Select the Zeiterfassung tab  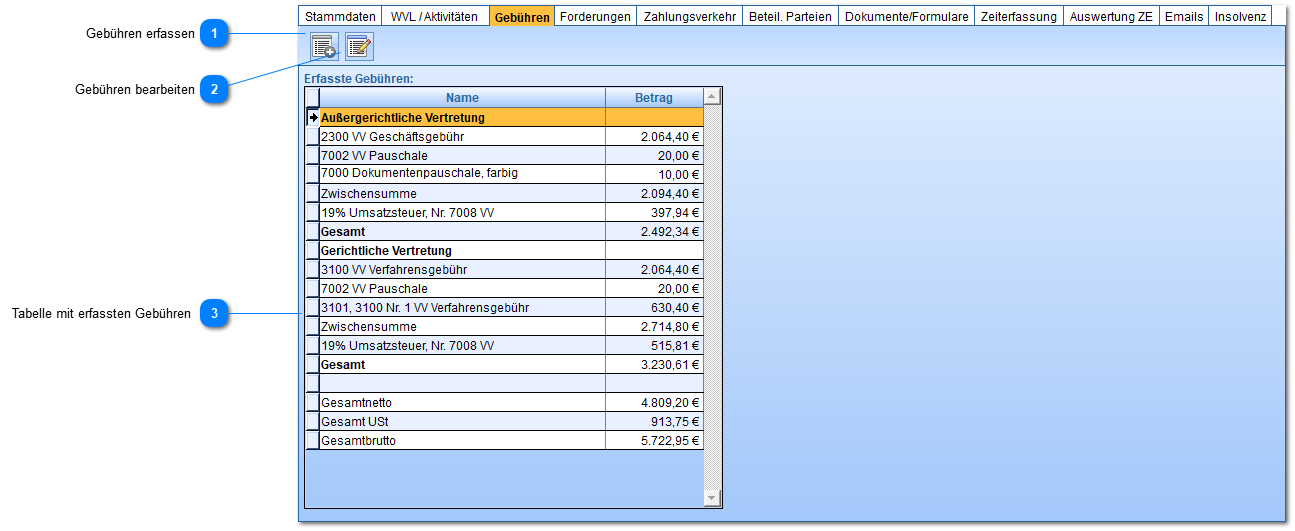pos(1018,16)
